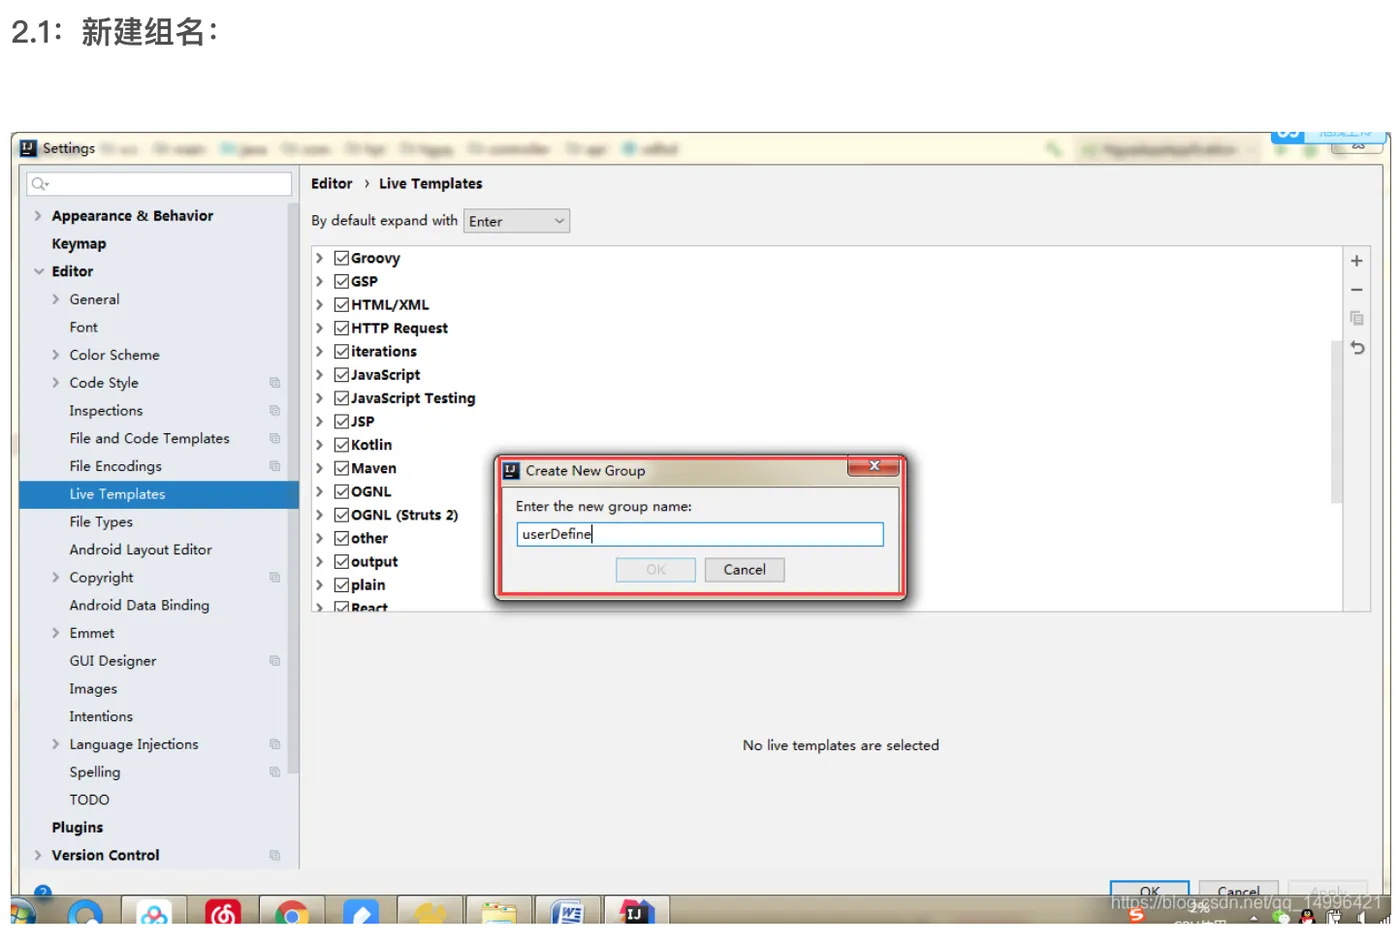Expand the General settings node
The image size is (1400, 944).
pos(56,299)
